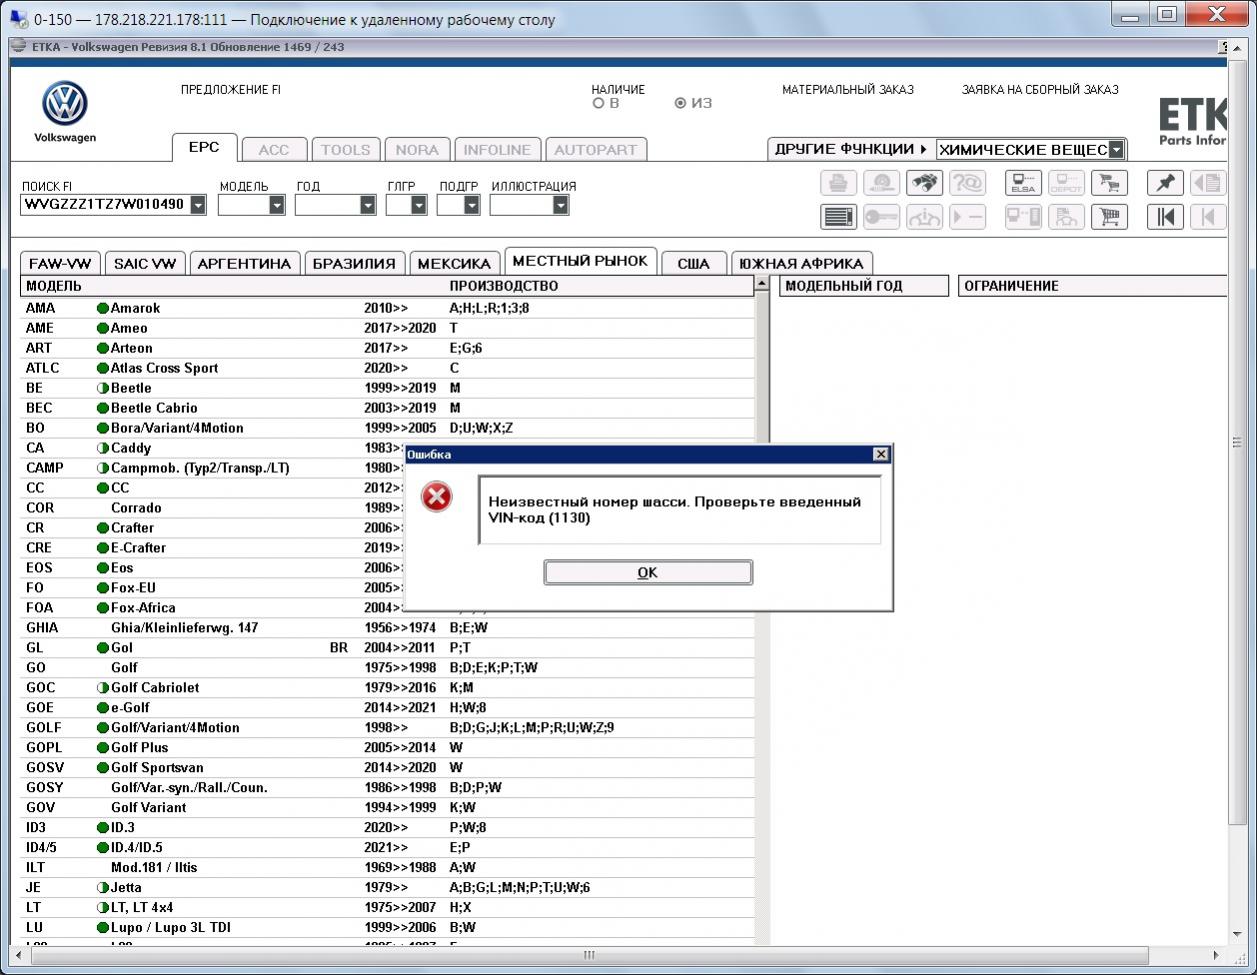Open the TOOLS tab
Screen dimensions: 1257x975
pyautogui.click(x=345, y=150)
